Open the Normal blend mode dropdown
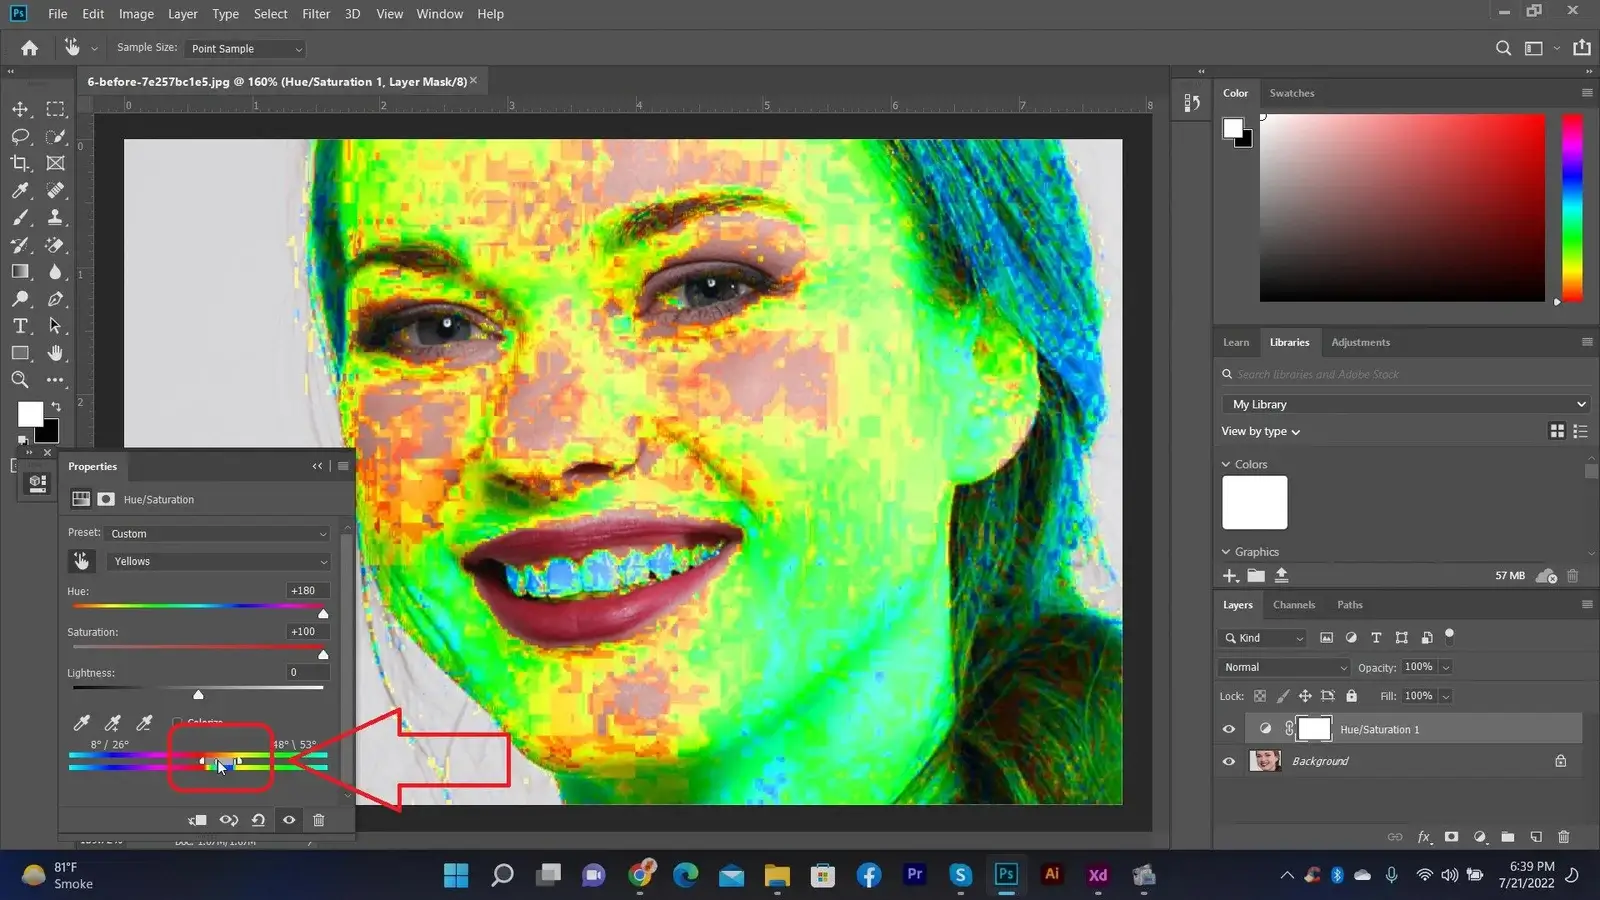 (x=1285, y=667)
